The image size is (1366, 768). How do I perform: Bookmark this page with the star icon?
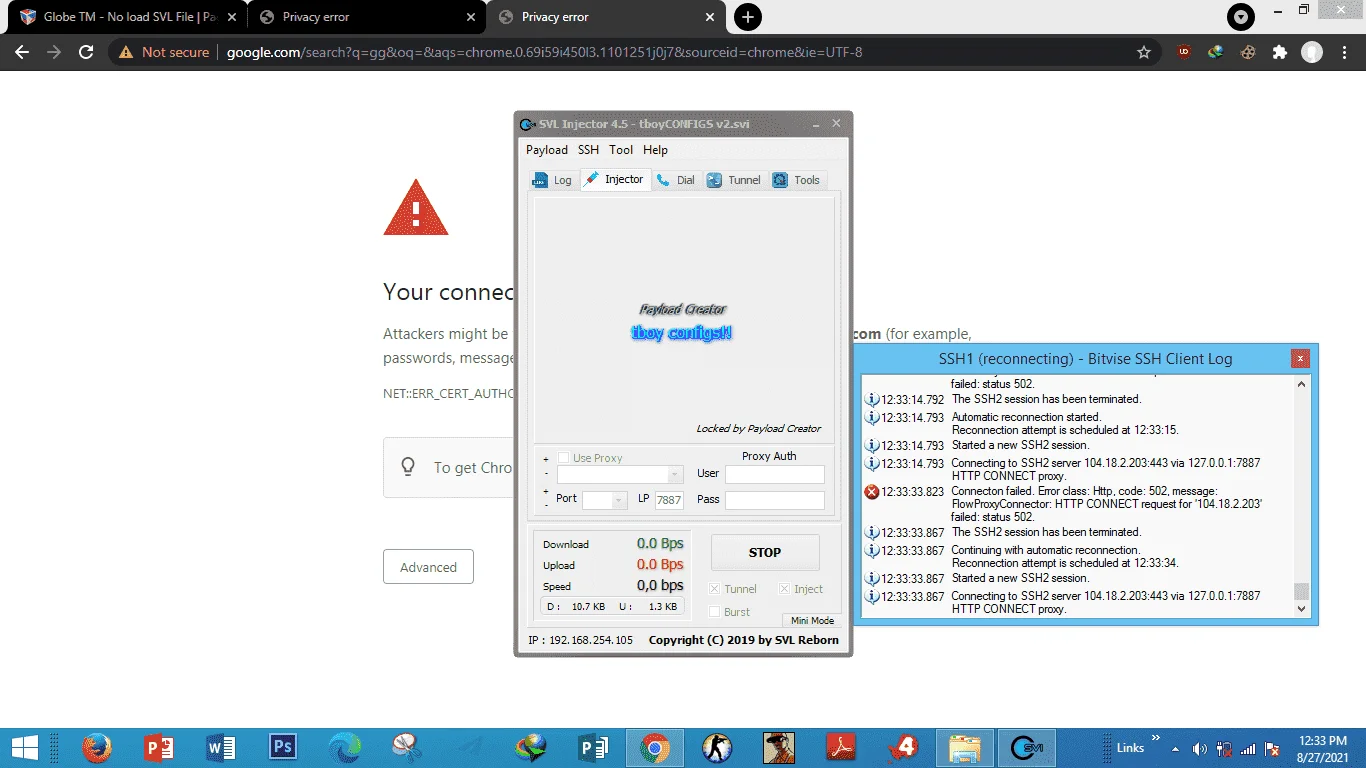(1144, 52)
